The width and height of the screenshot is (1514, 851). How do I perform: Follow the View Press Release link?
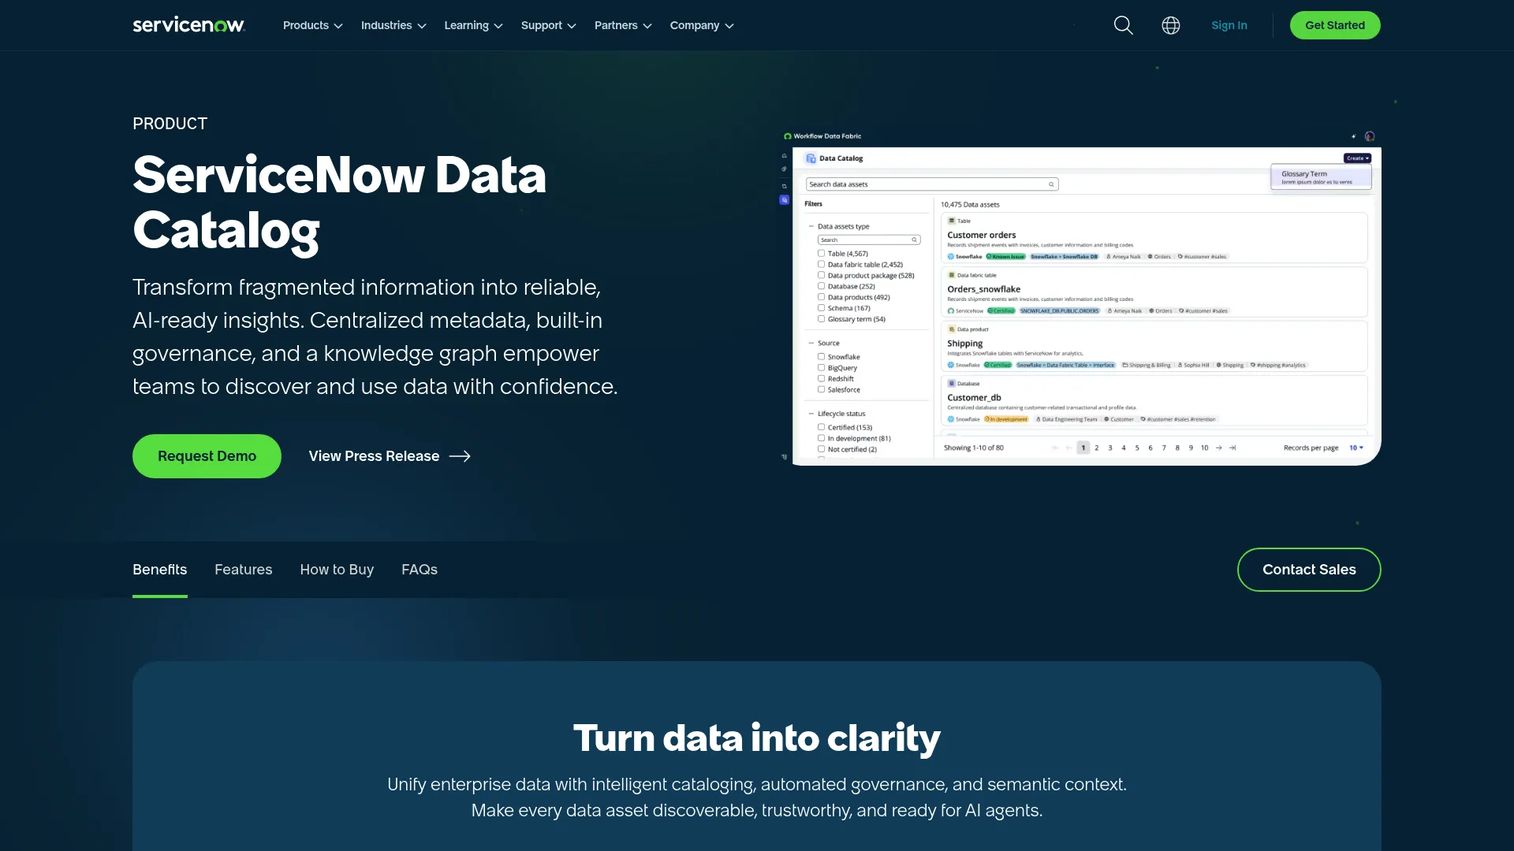click(x=389, y=456)
